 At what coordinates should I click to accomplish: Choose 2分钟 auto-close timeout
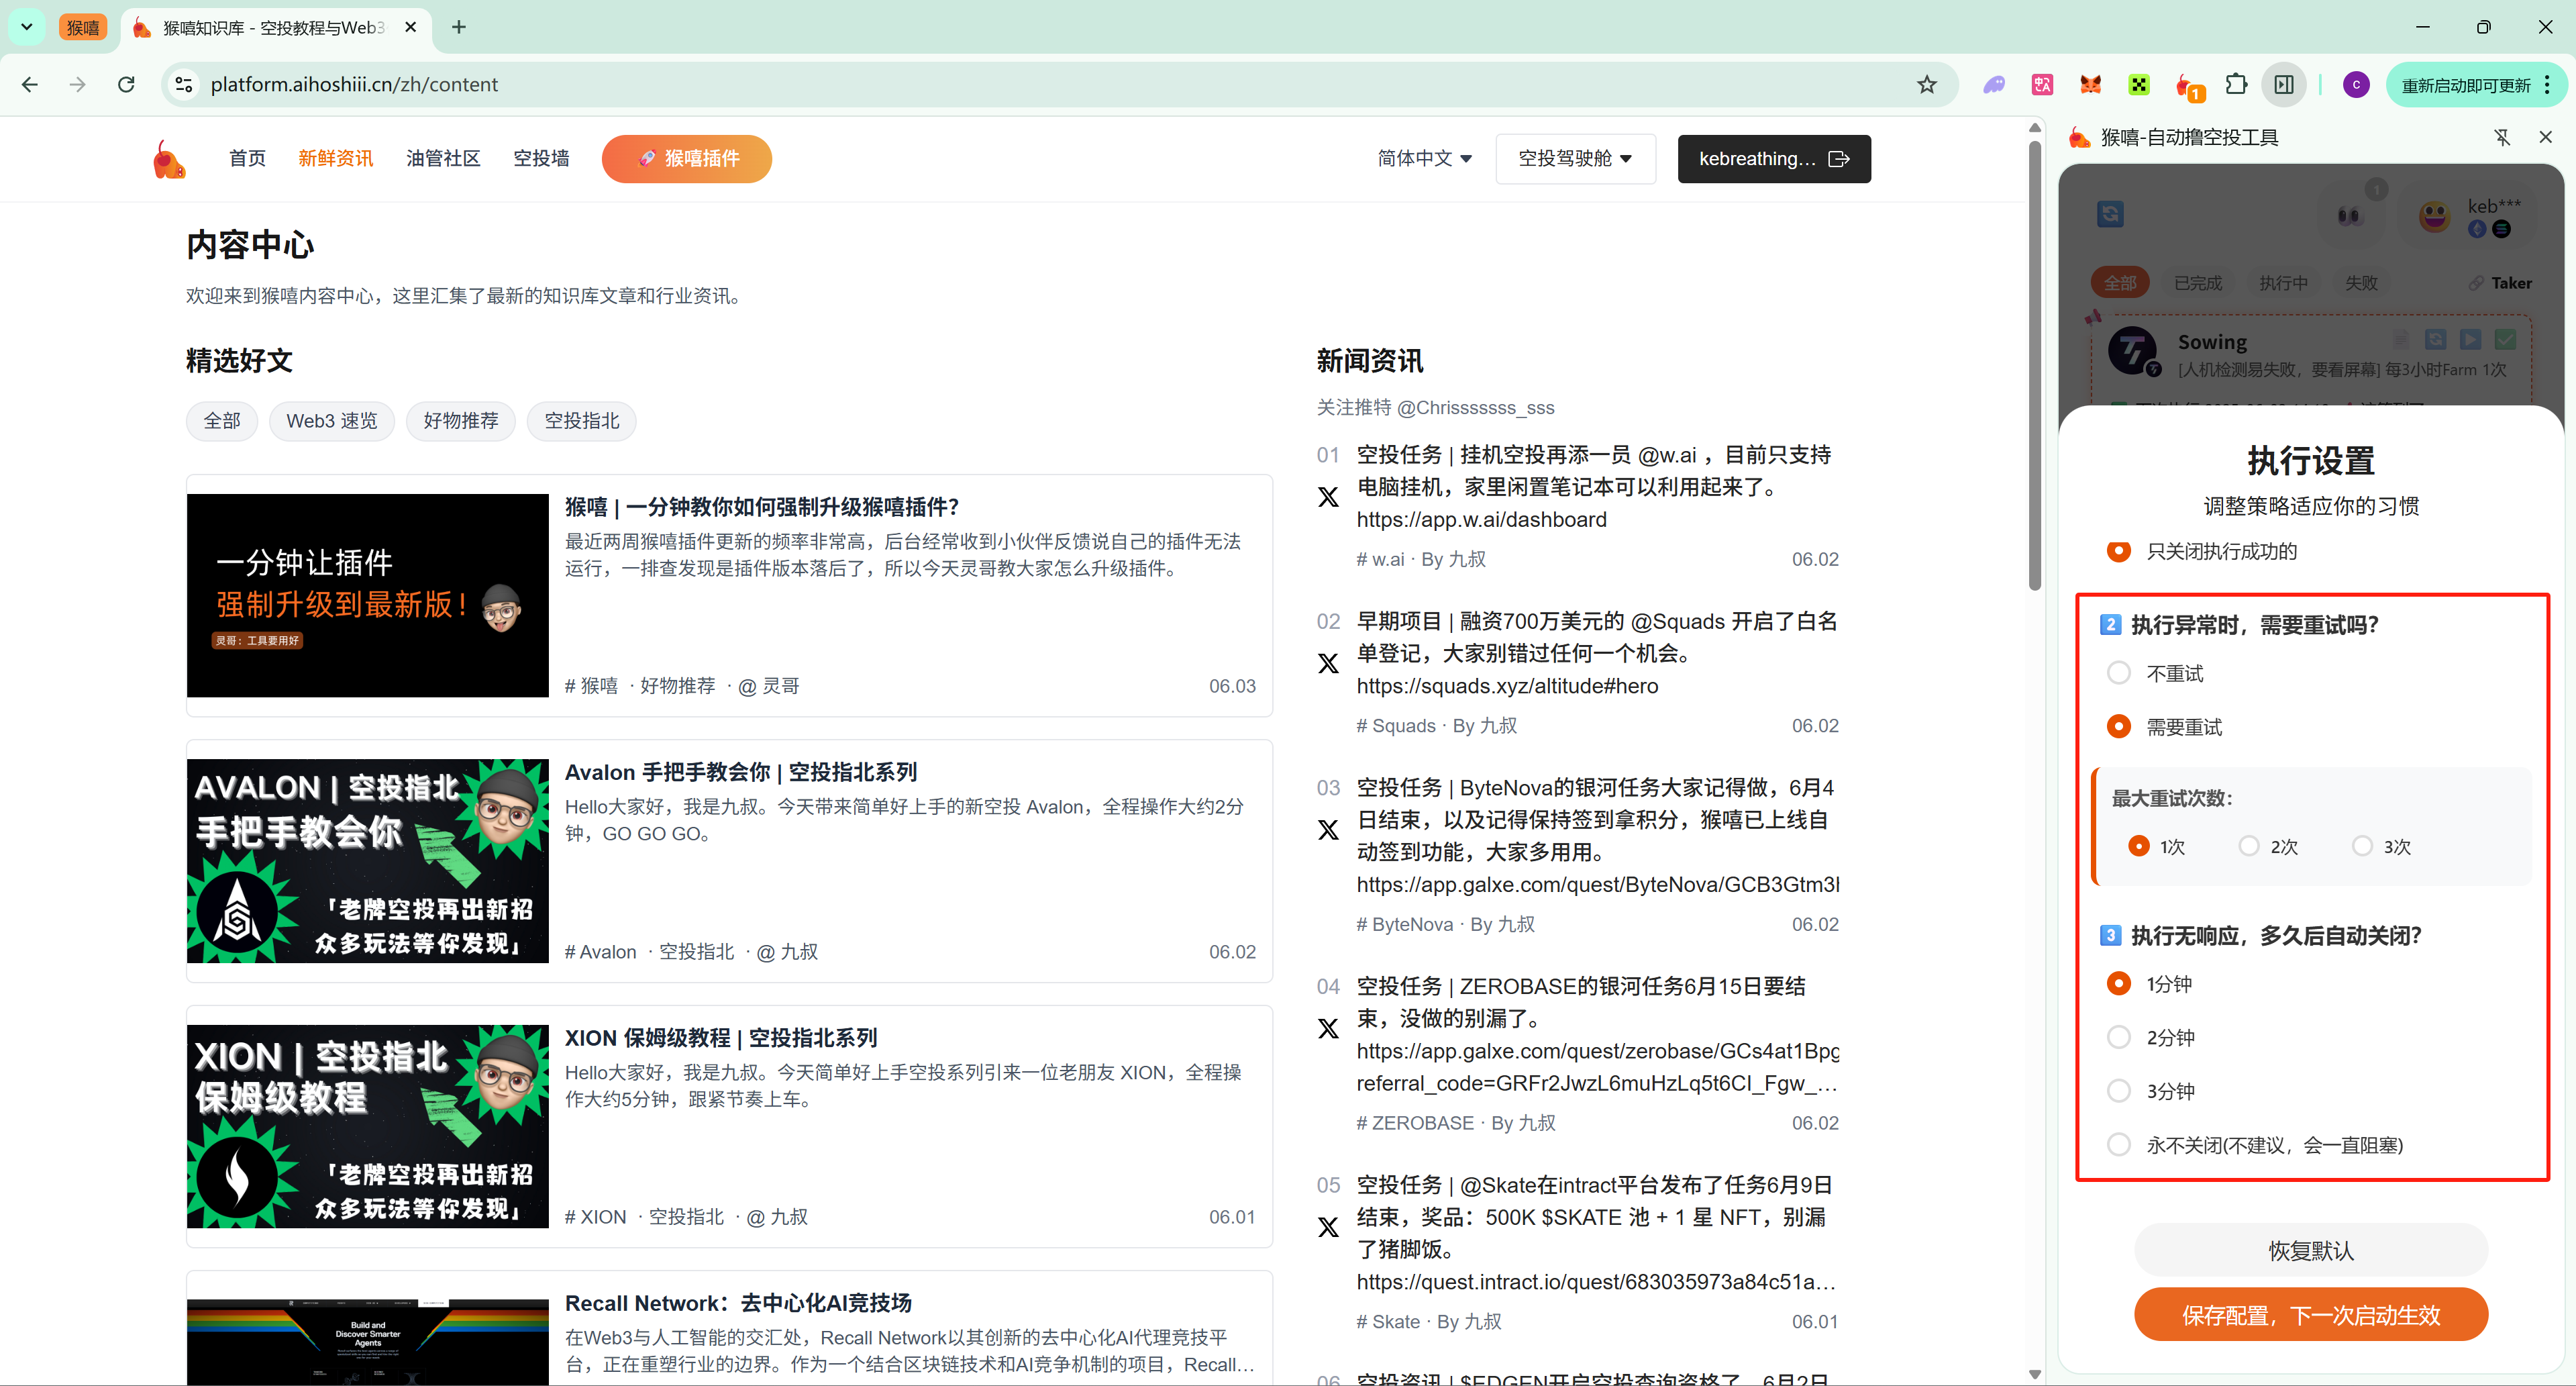(2118, 1037)
